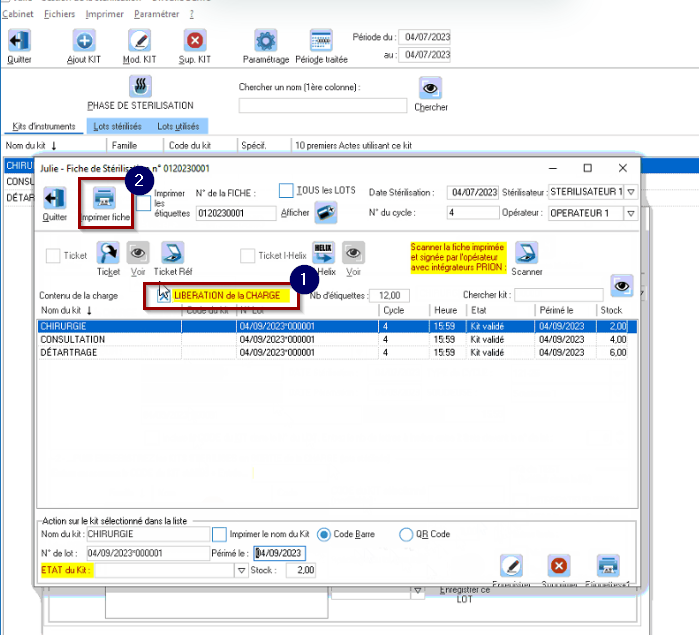This screenshot has width=699, height=635.
Task: Switch to Lots stérilisés tab
Action: click(x=117, y=127)
